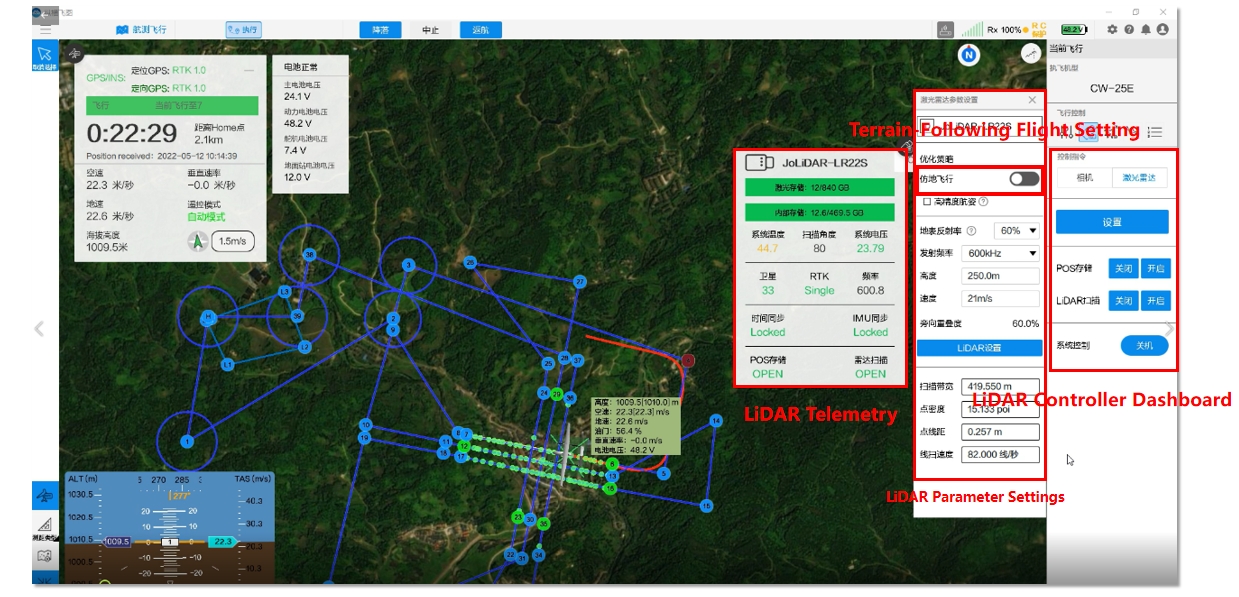Open the 地表反射率 60% dropdown

(1016, 231)
